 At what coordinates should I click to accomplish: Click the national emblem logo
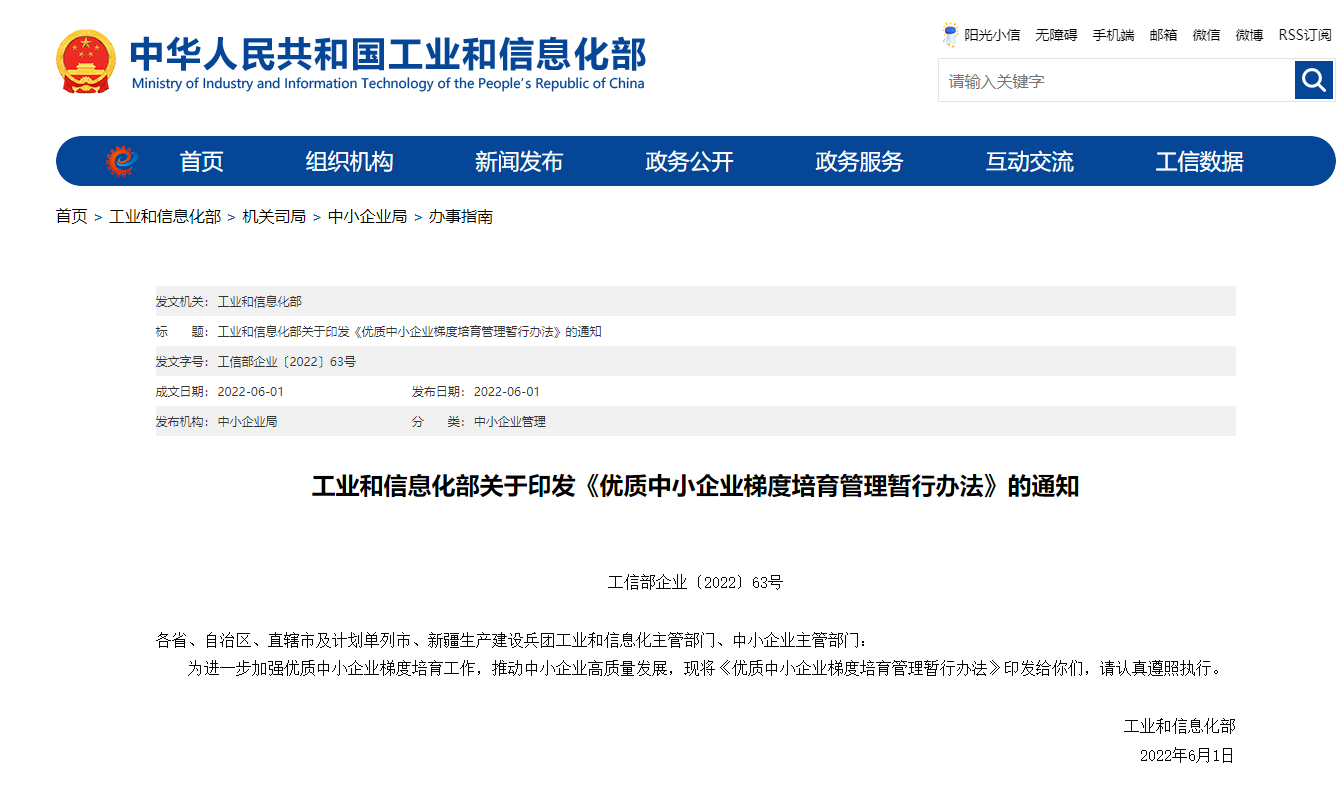coord(85,62)
